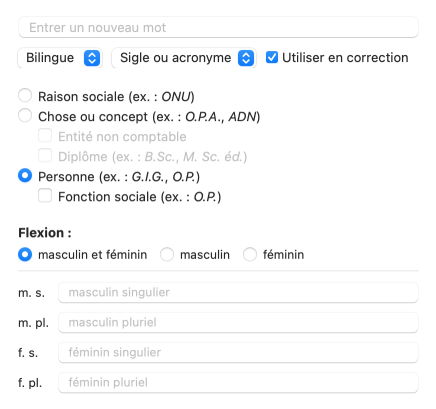
Task: Choose the féminin flexion option
Action: (250, 255)
